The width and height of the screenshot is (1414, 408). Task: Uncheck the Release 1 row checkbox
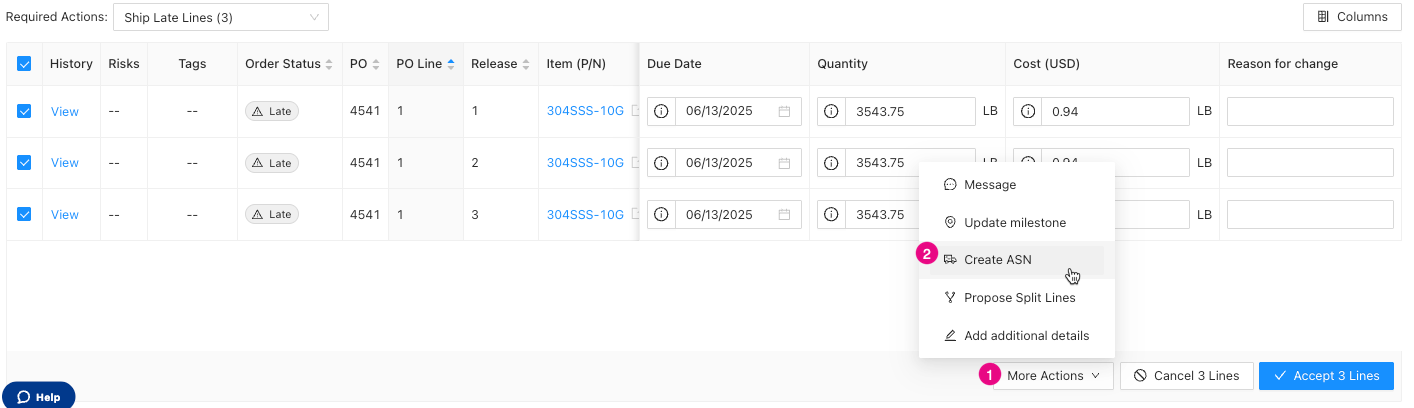(x=25, y=112)
